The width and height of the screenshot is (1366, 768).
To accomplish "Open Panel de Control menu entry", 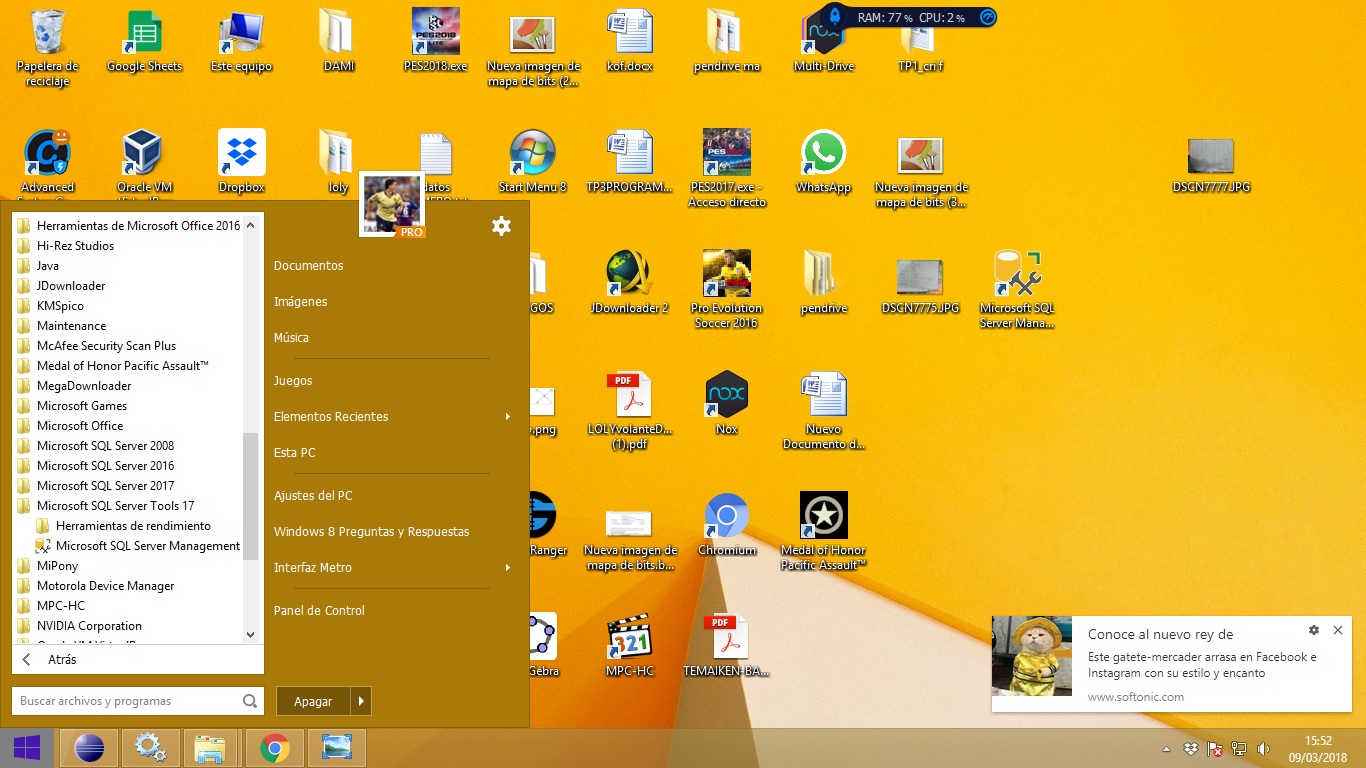I will click(x=319, y=611).
